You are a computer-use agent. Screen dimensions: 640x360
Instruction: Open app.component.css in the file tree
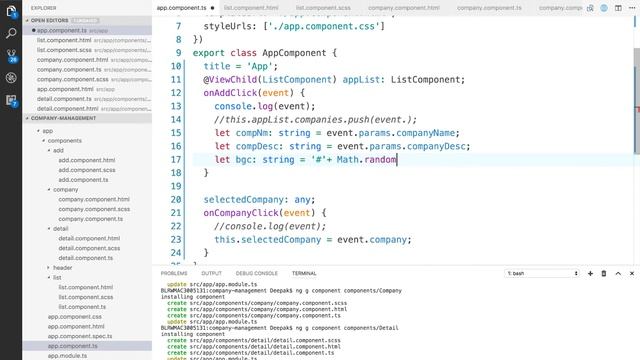tap(75, 317)
